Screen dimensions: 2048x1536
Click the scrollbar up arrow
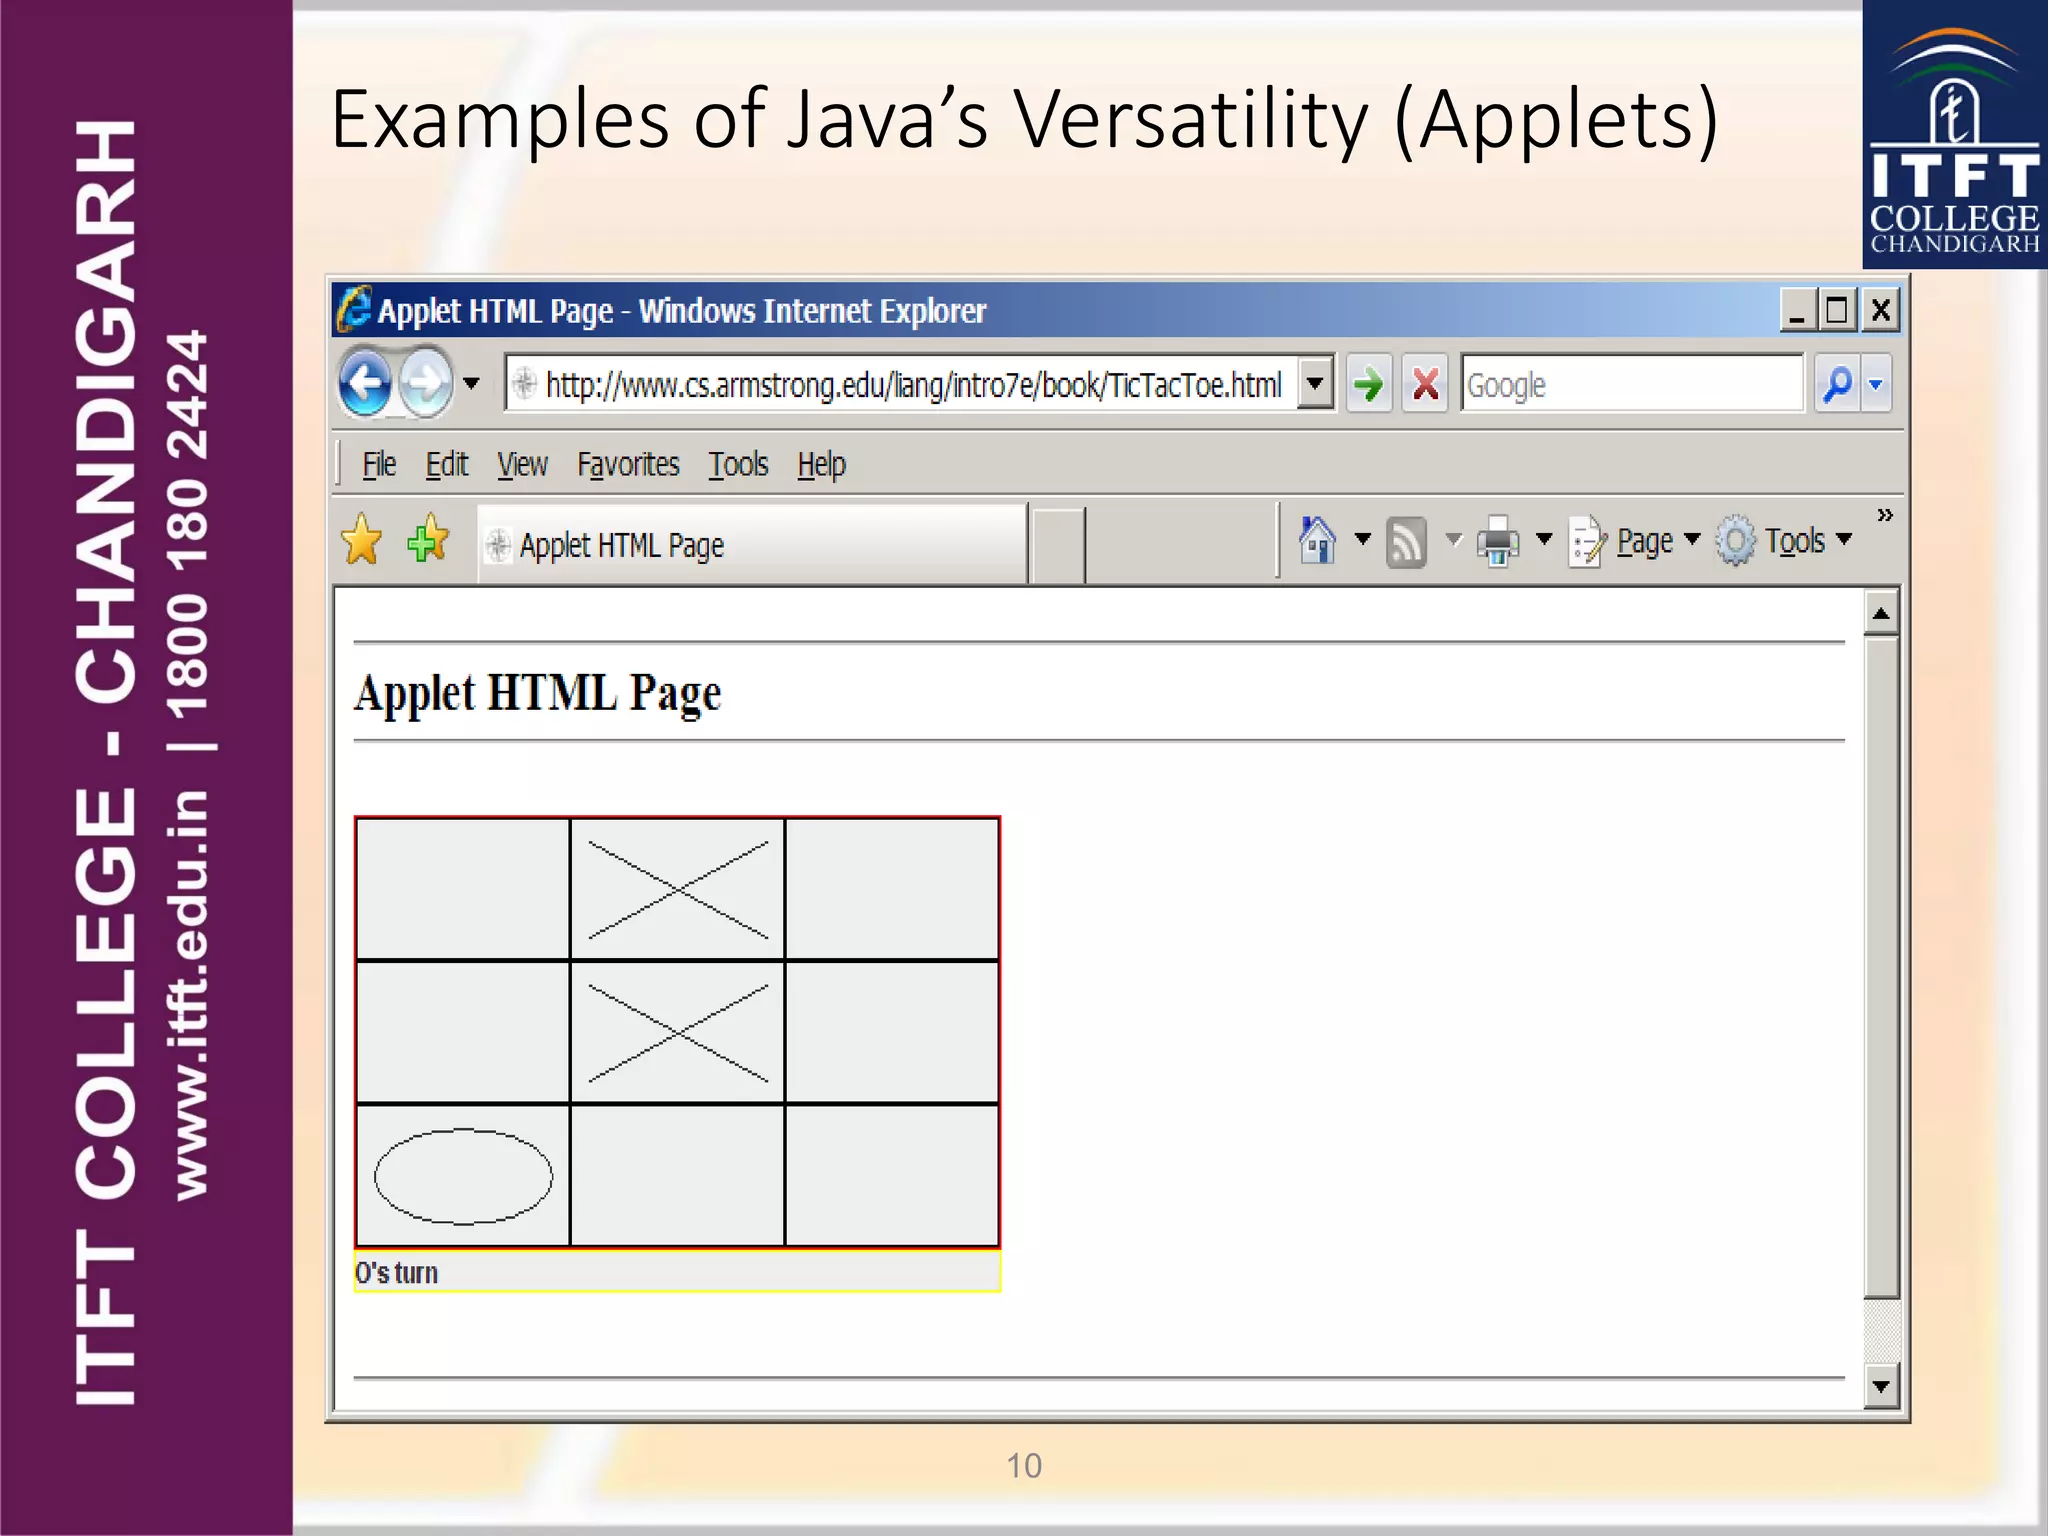[1881, 613]
